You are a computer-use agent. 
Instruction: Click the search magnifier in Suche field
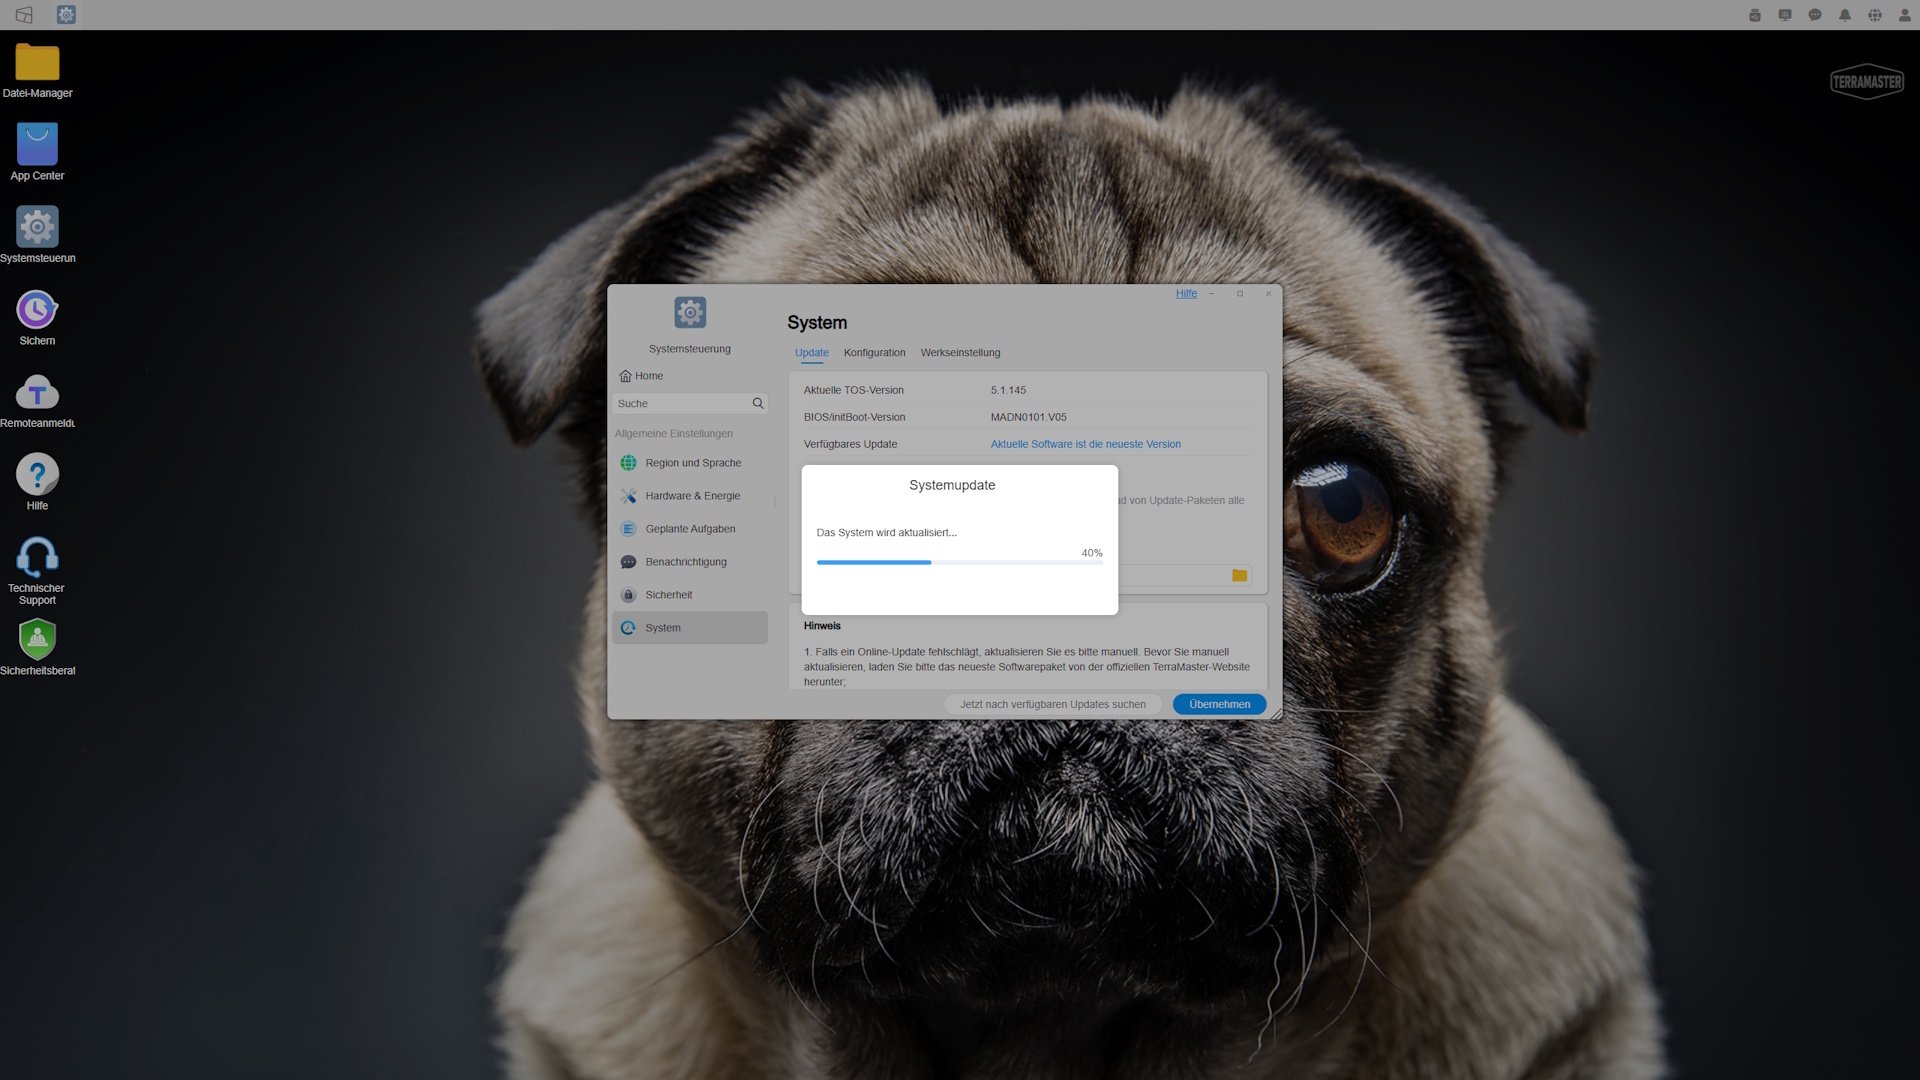(x=758, y=404)
